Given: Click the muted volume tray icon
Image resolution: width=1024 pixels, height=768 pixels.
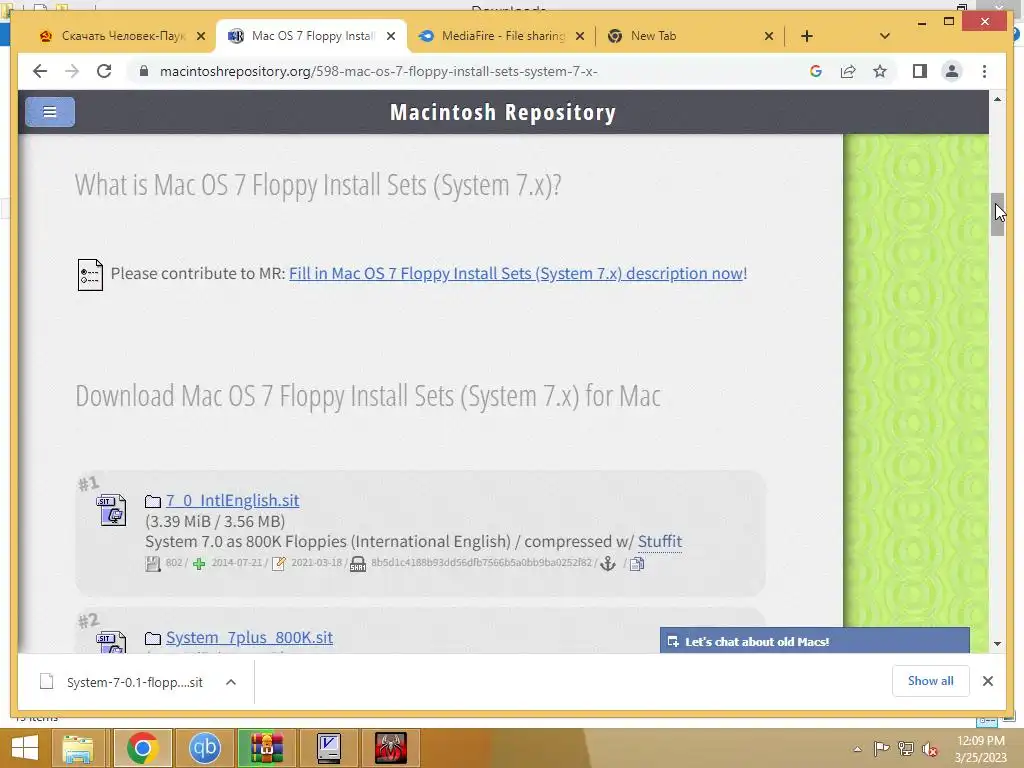Looking at the screenshot, I should point(929,749).
